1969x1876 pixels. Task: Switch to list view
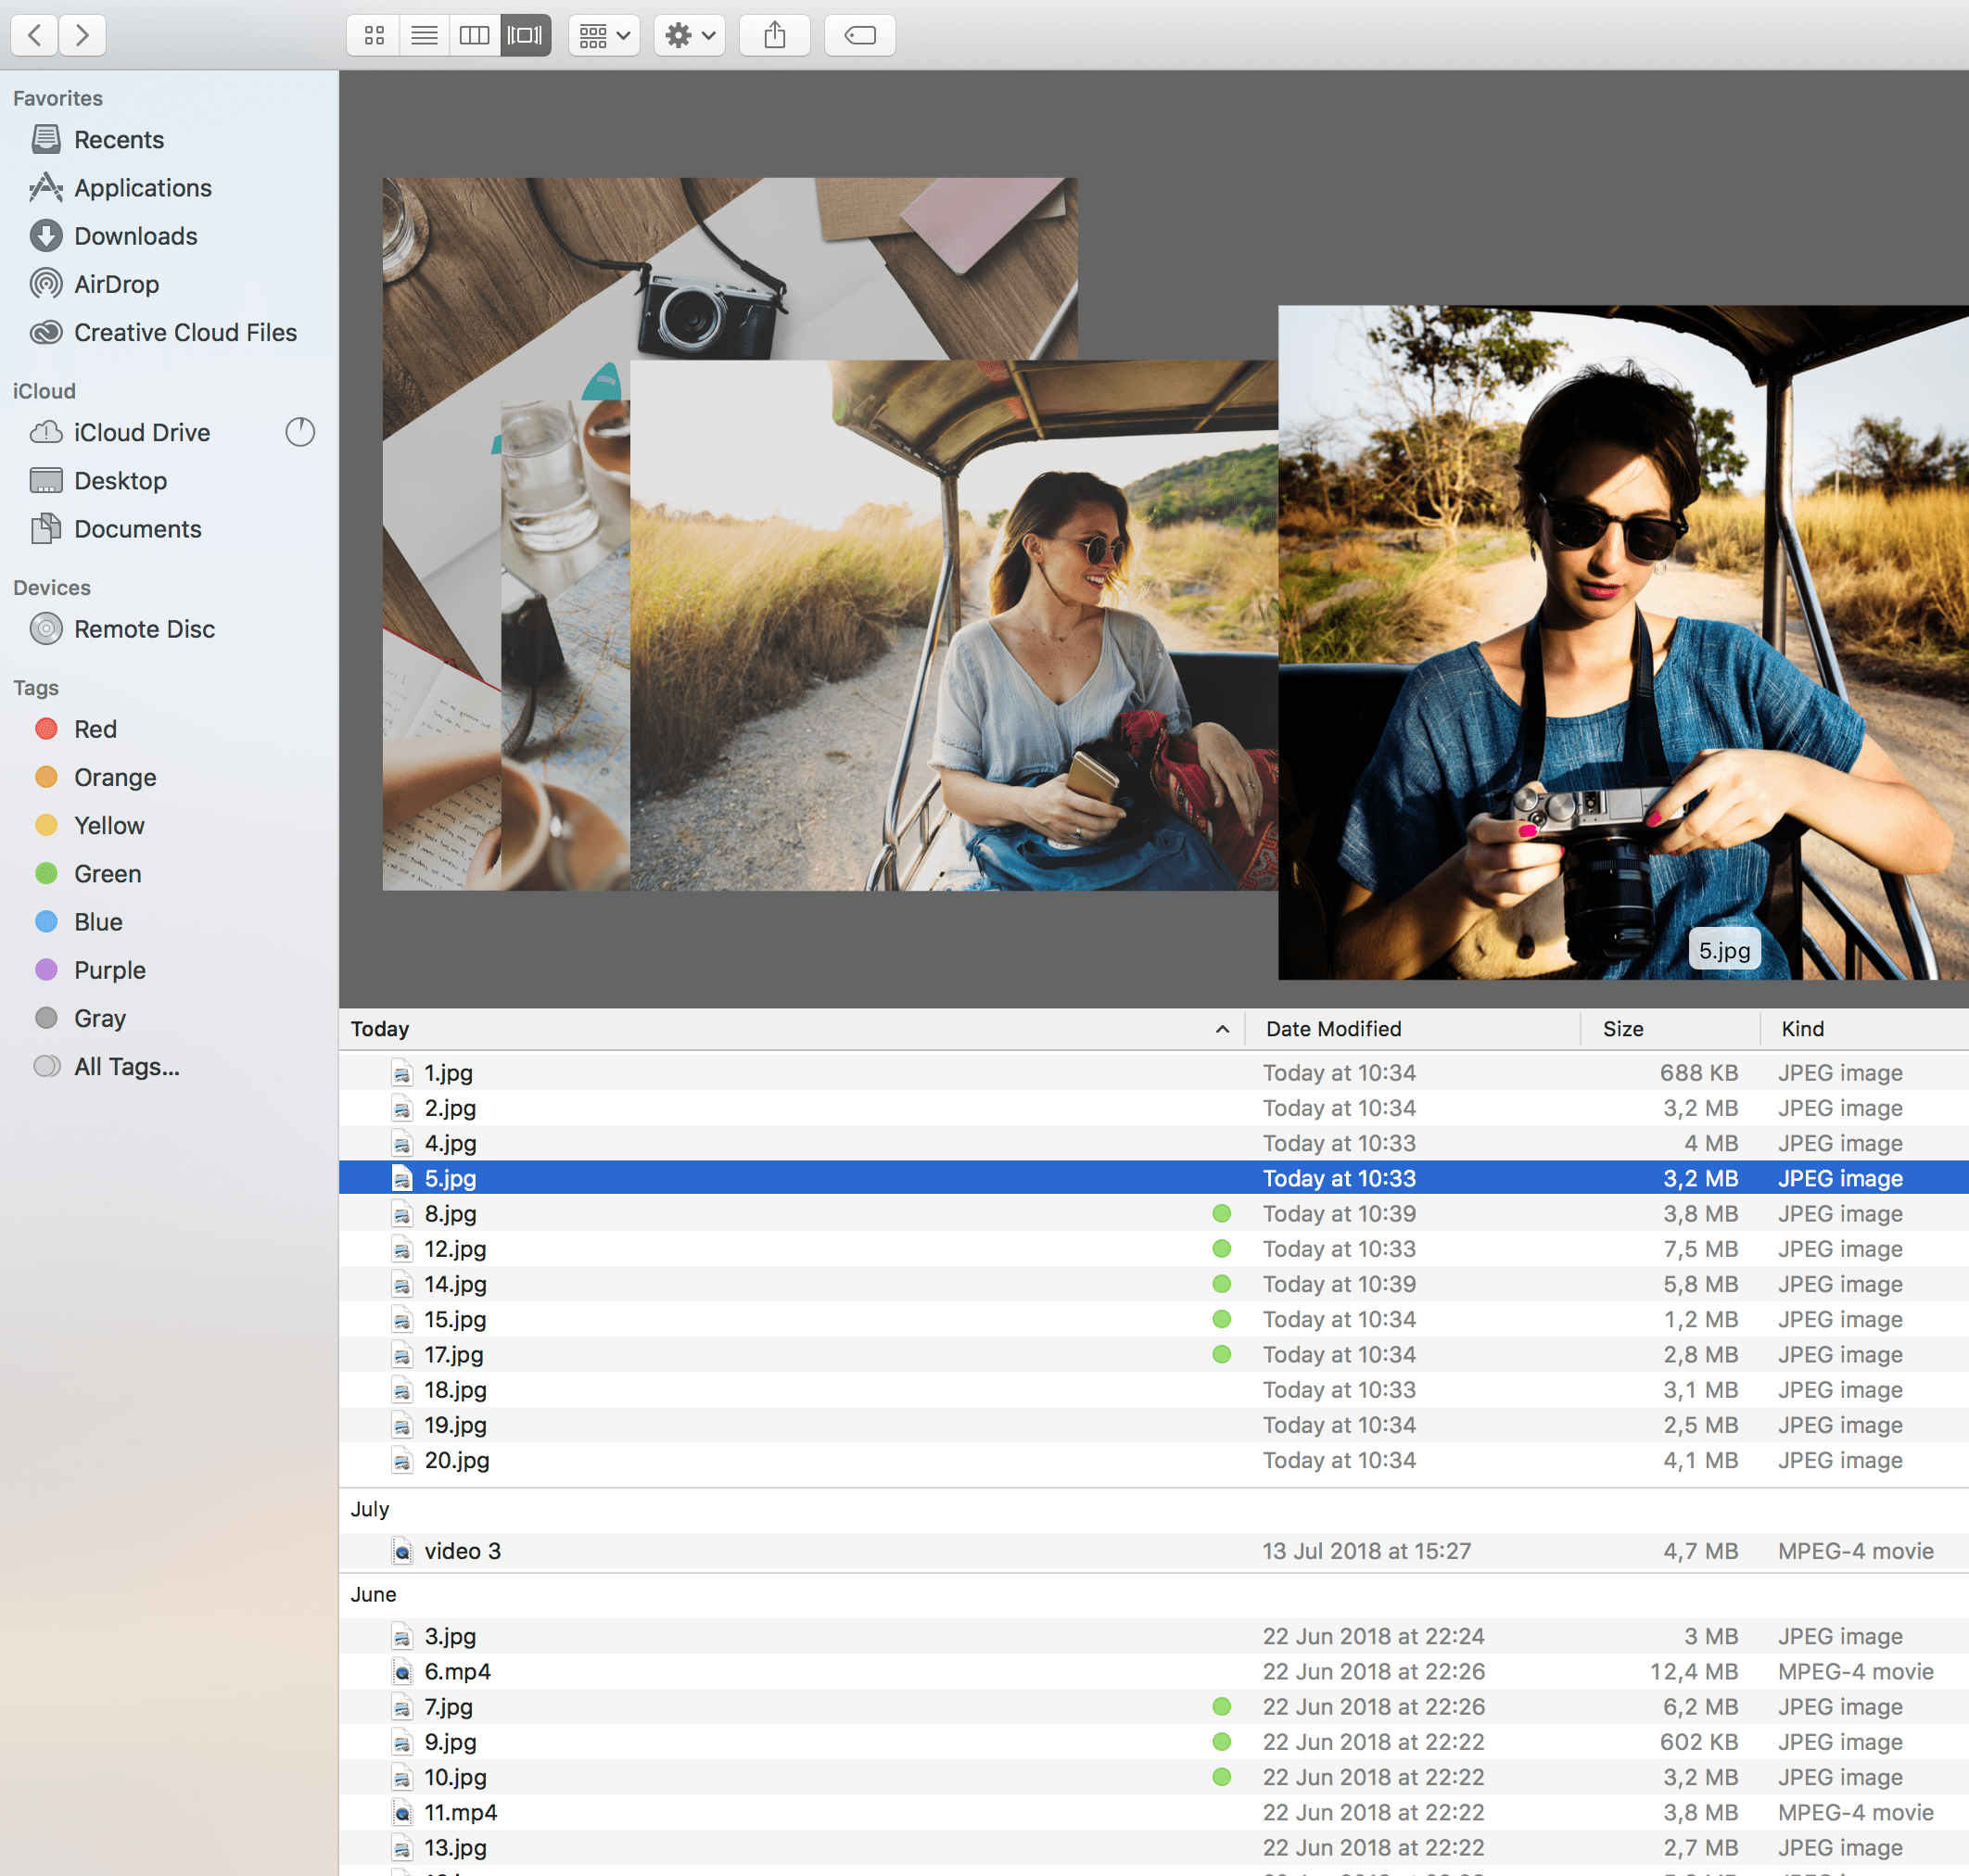[x=424, y=35]
